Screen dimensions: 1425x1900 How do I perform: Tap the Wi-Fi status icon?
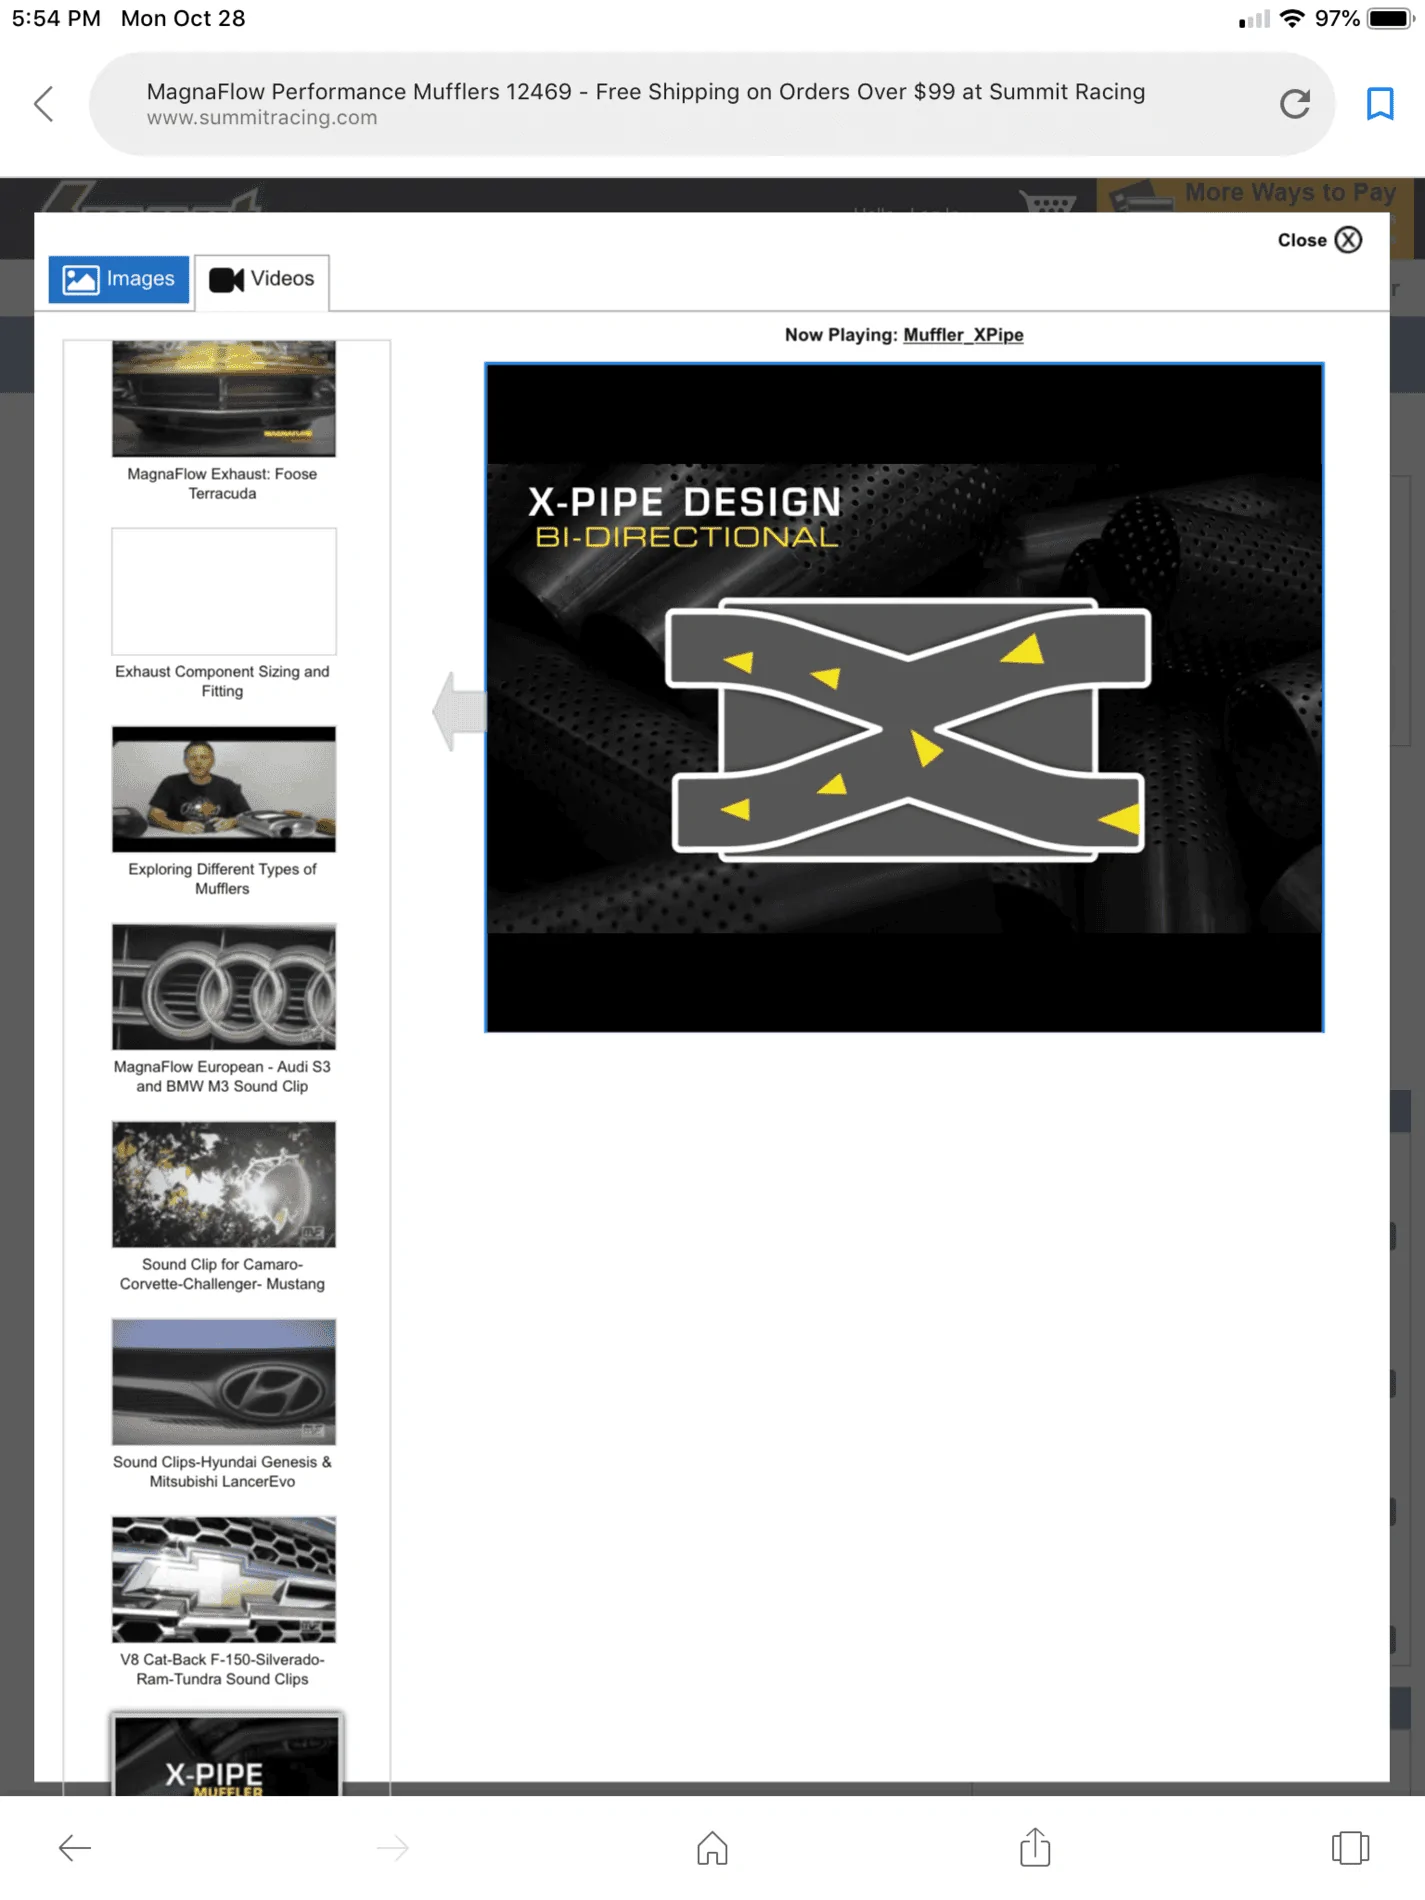click(x=1292, y=19)
